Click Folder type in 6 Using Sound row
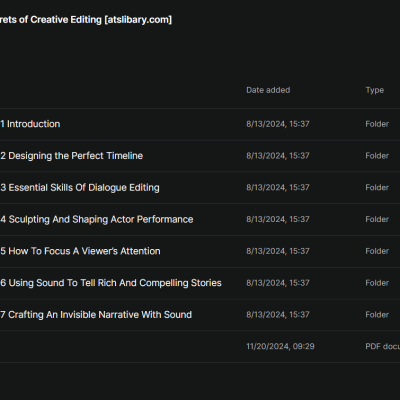This screenshot has width=400, height=400. (377, 283)
